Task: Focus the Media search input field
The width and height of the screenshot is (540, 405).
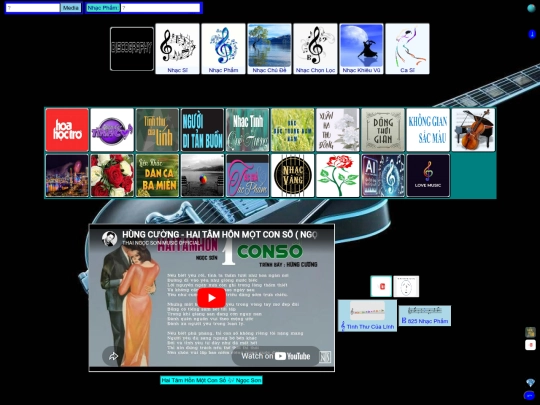Action: pos(33,8)
